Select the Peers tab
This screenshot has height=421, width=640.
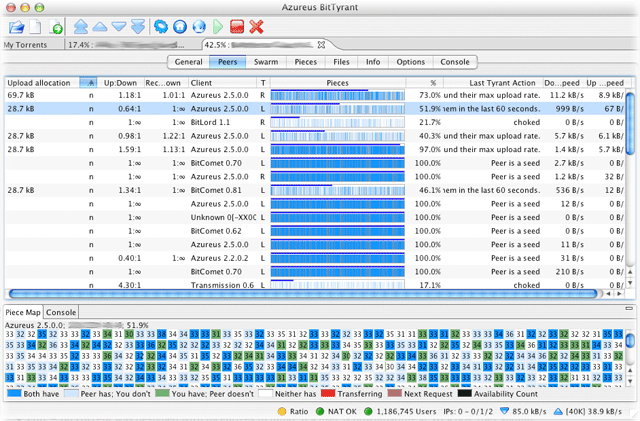[x=227, y=62]
